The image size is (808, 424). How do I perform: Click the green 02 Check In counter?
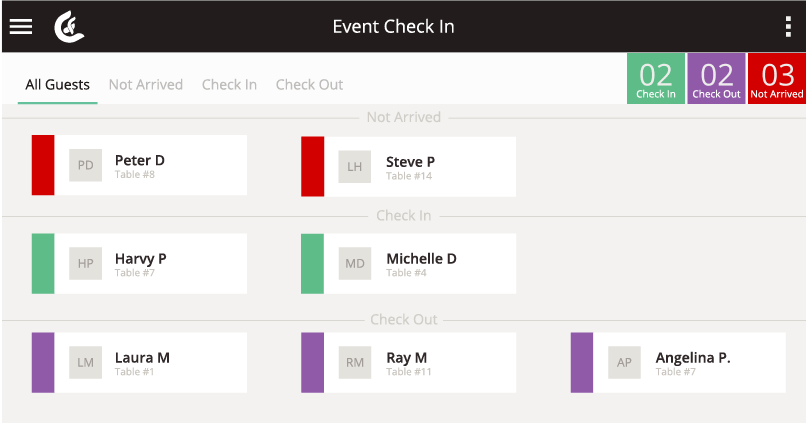(x=655, y=79)
